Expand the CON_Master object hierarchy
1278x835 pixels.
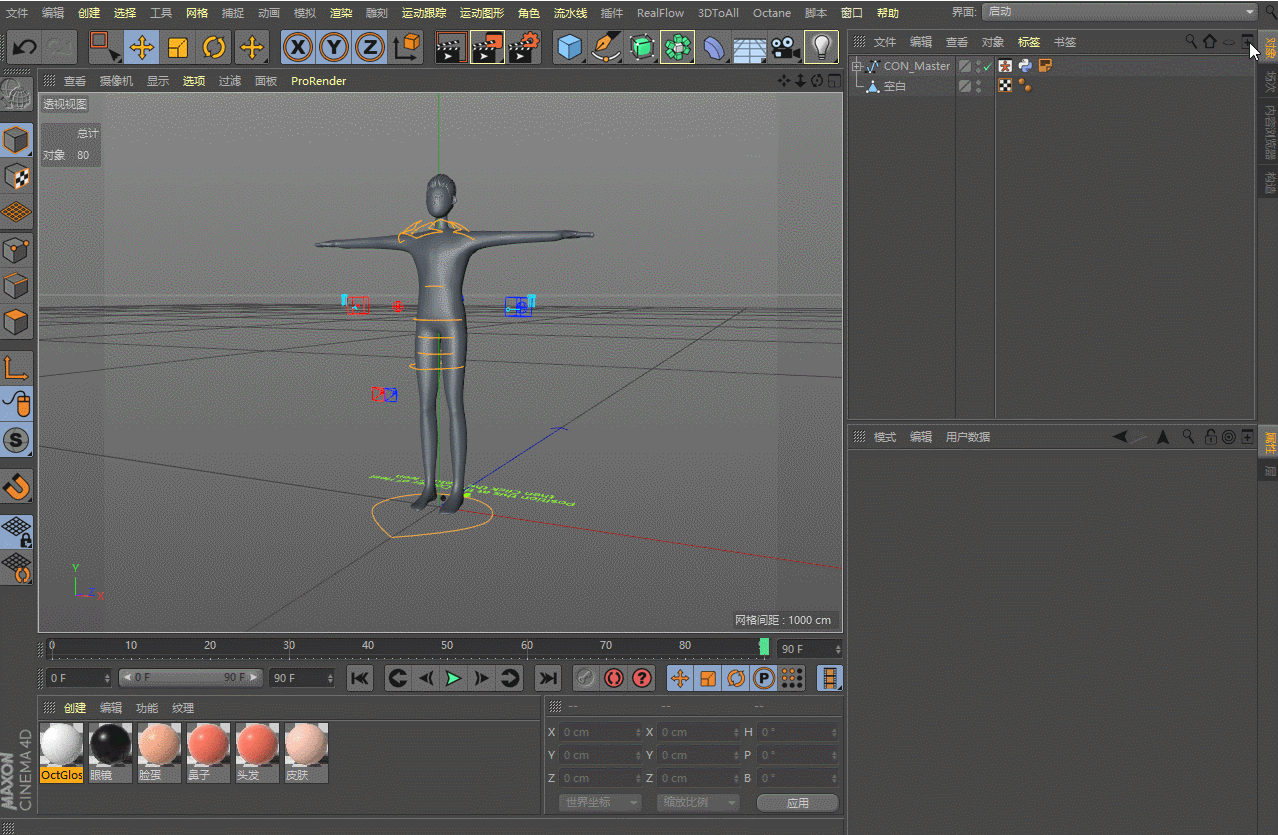(856, 67)
